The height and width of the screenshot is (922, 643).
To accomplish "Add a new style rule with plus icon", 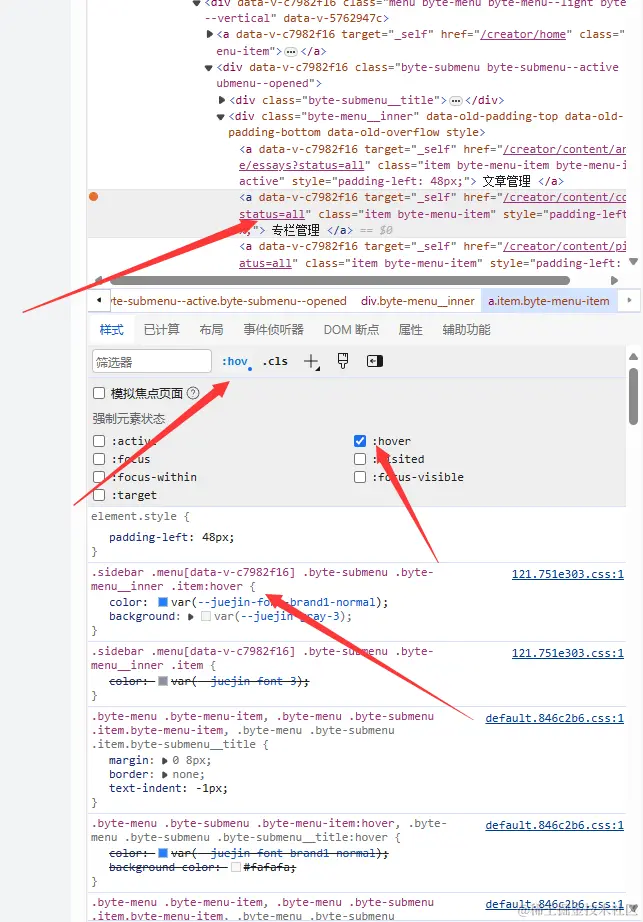I will click(x=311, y=361).
